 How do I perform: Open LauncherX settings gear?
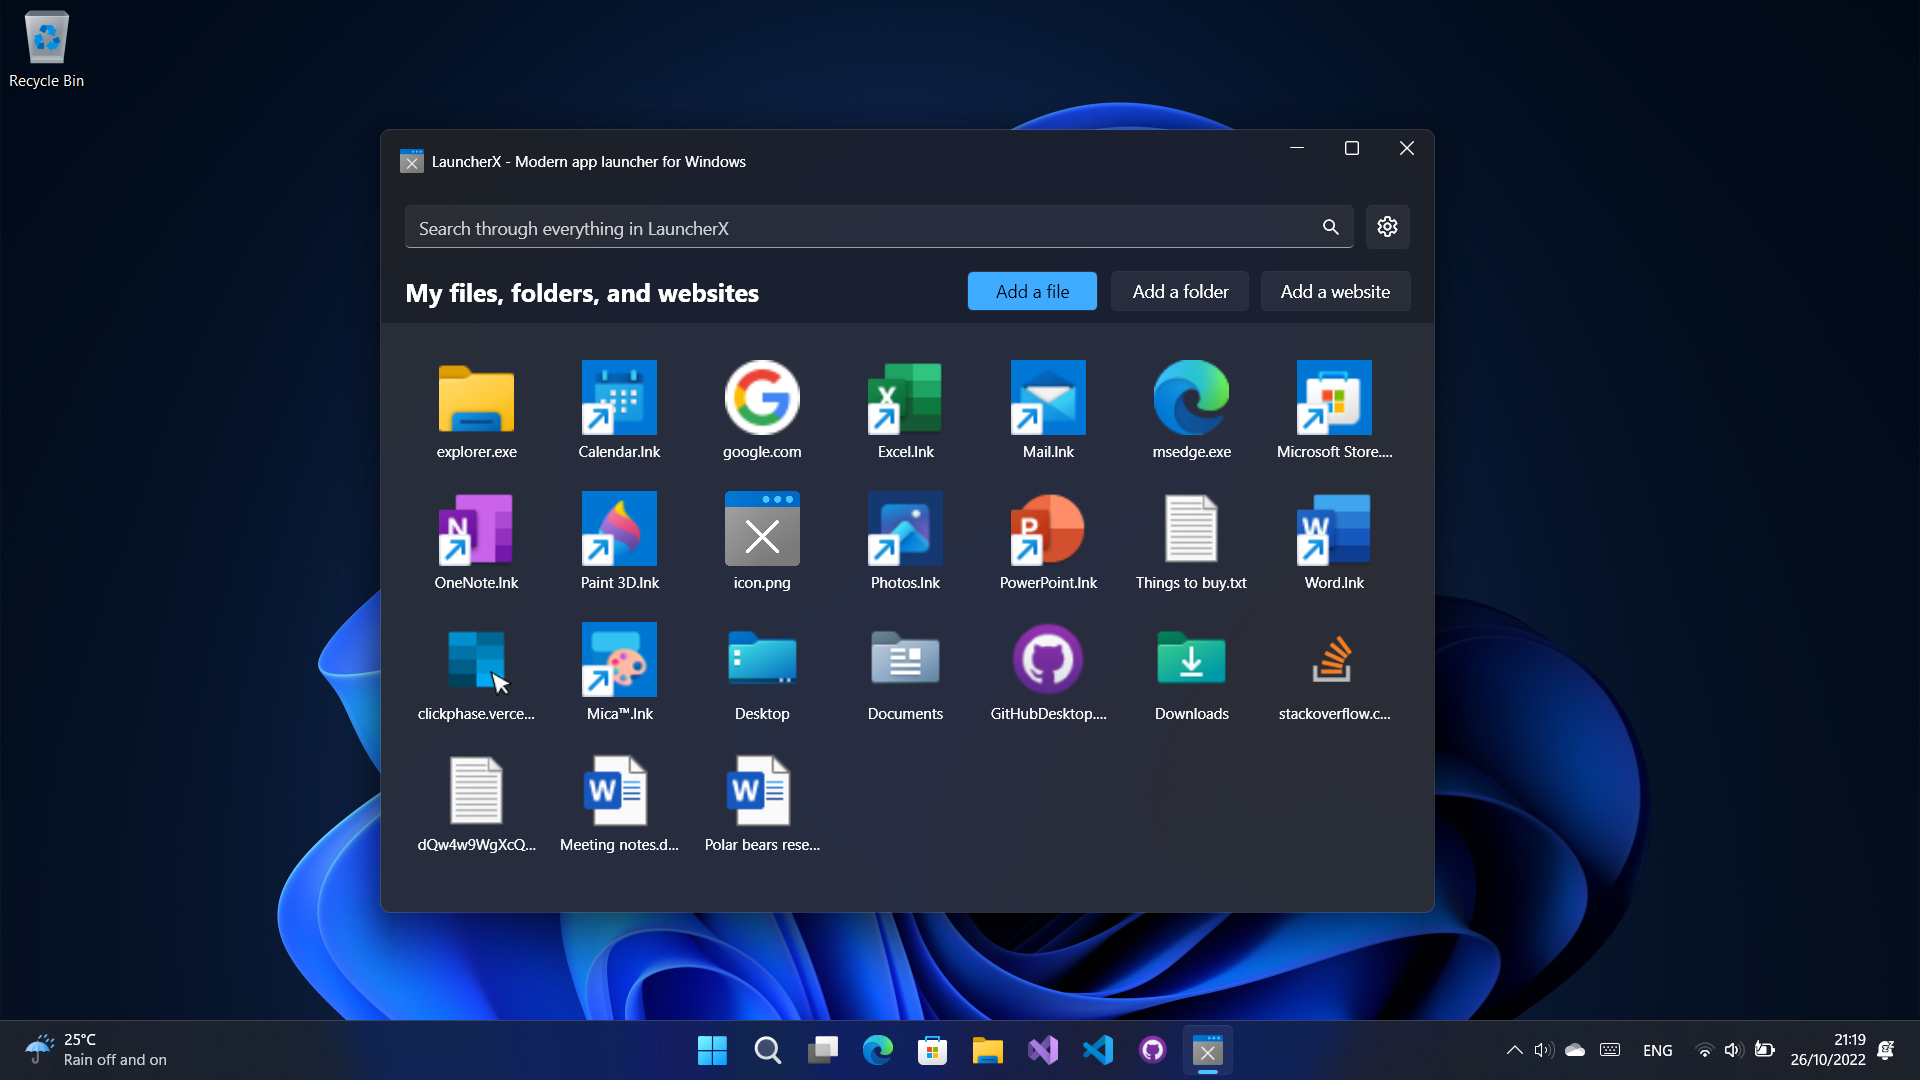pyautogui.click(x=1387, y=227)
